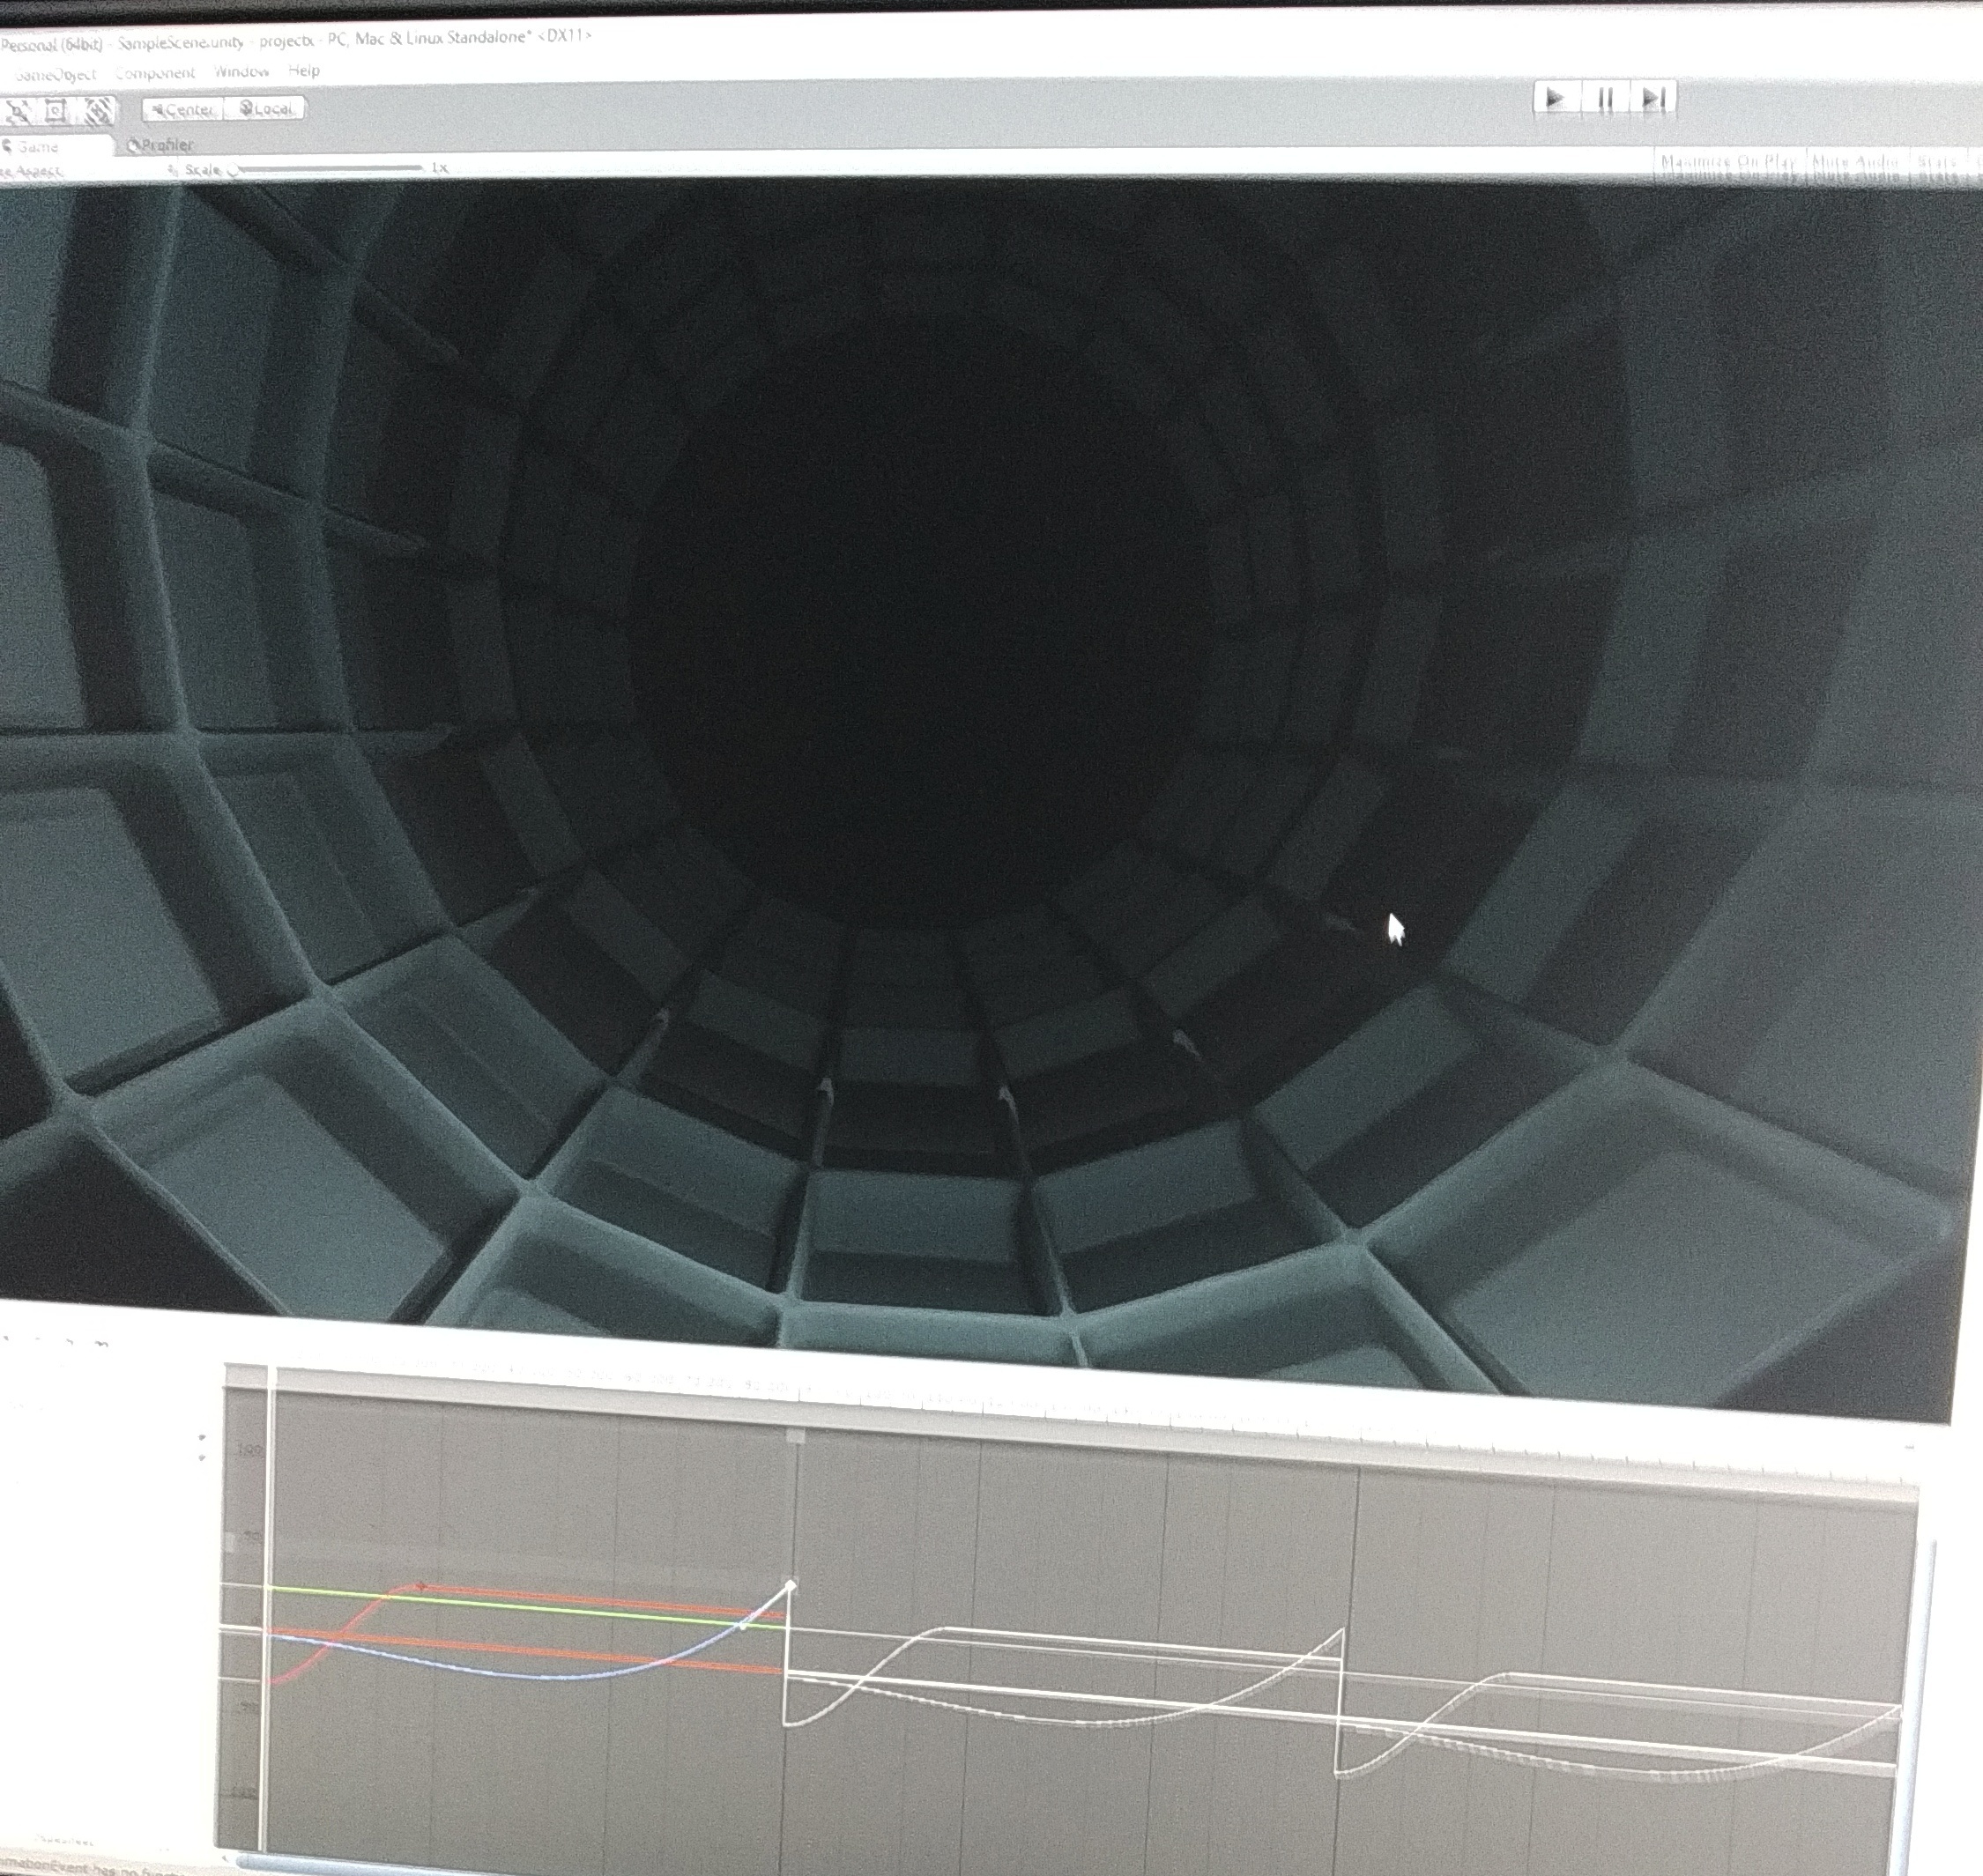Open the Window menu

tap(241, 72)
